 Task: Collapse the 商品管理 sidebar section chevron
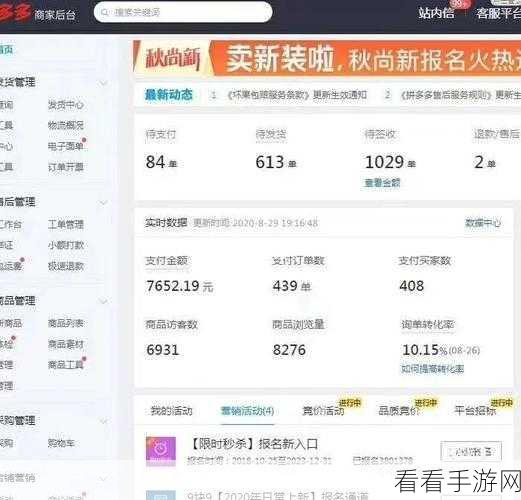pyautogui.click(x=103, y=301)
